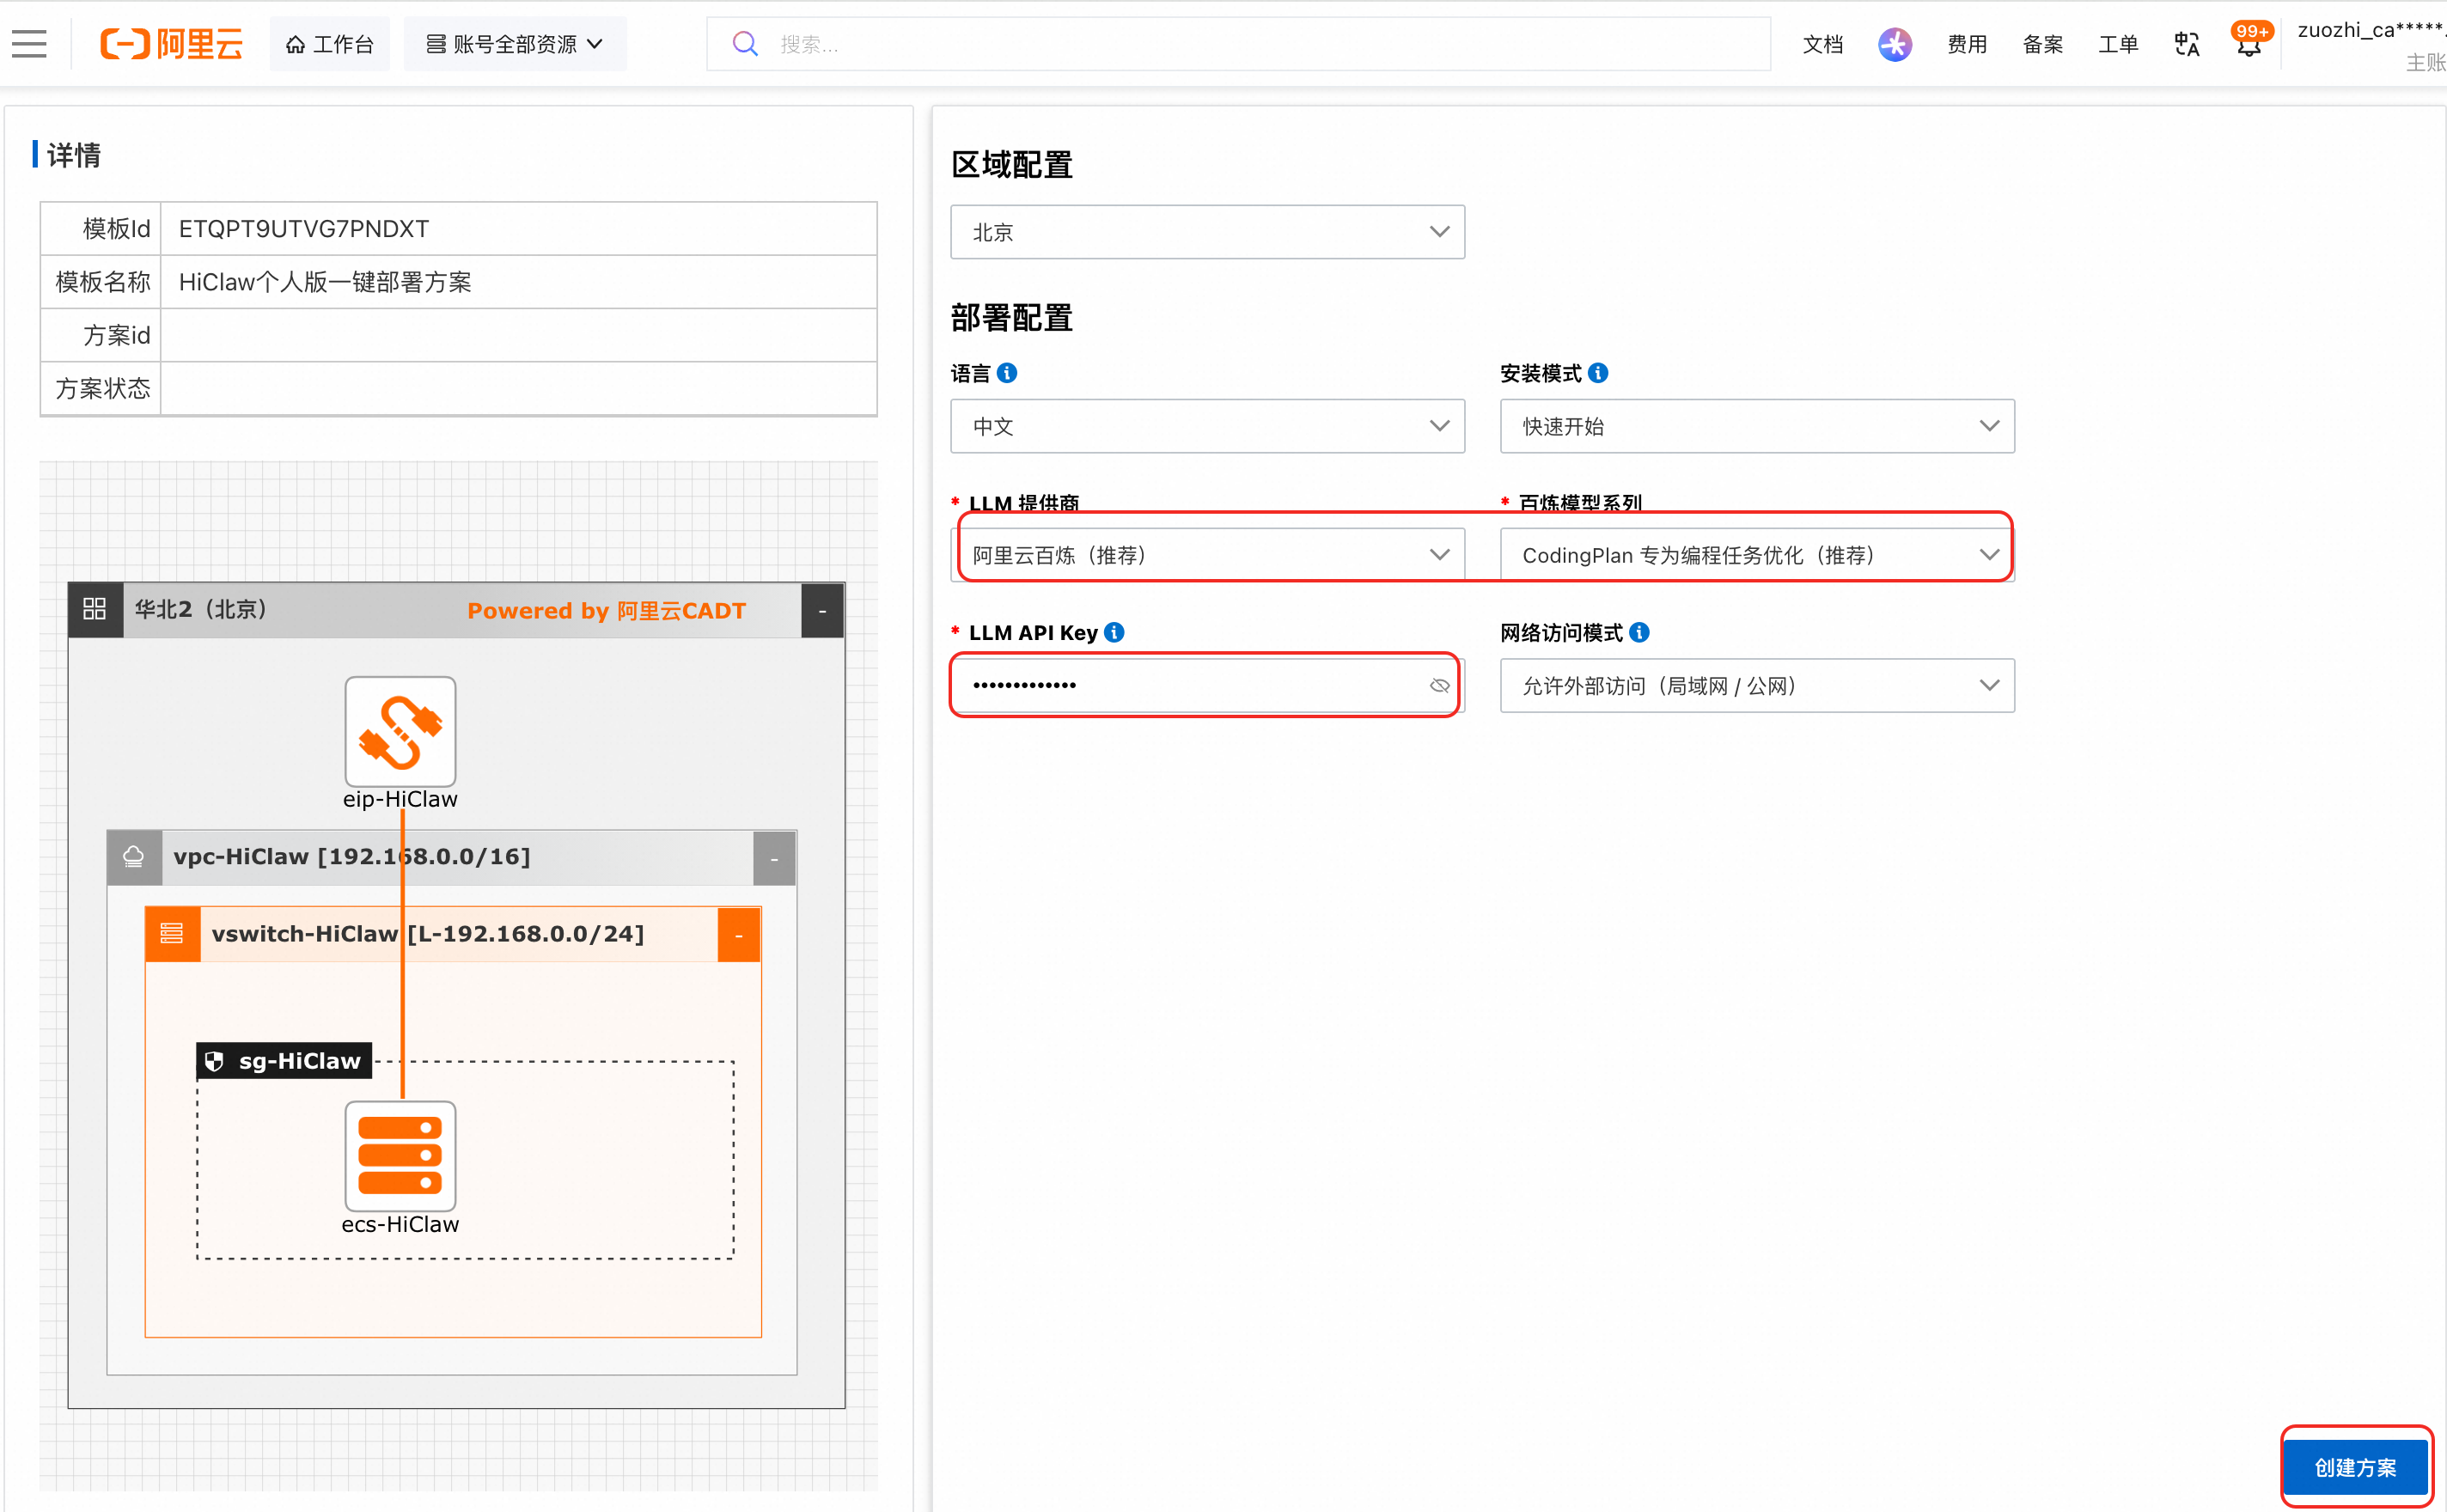The image size is (2447, 1512).
Task: Click the info icon beside 安装模式
Action: point(1599,372)
